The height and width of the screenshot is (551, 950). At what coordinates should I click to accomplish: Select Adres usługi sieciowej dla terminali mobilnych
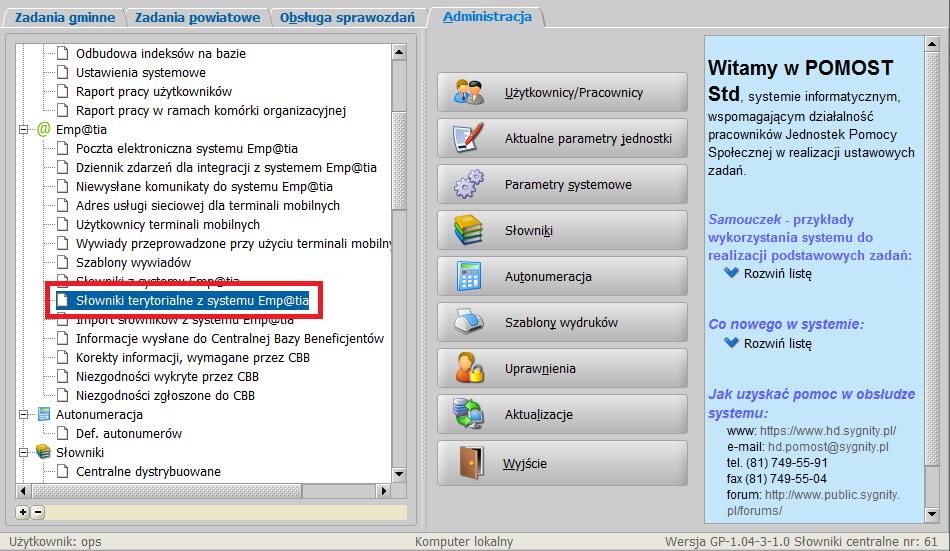click(208, 205)
